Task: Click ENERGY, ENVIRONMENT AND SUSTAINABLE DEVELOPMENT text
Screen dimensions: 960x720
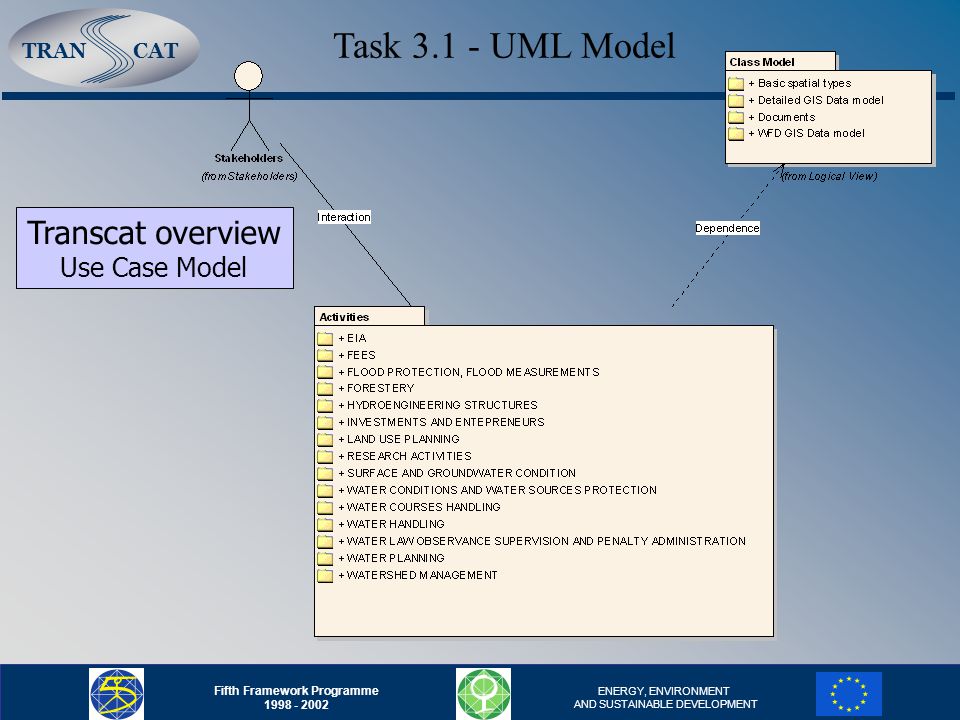Action: point(665,697)
